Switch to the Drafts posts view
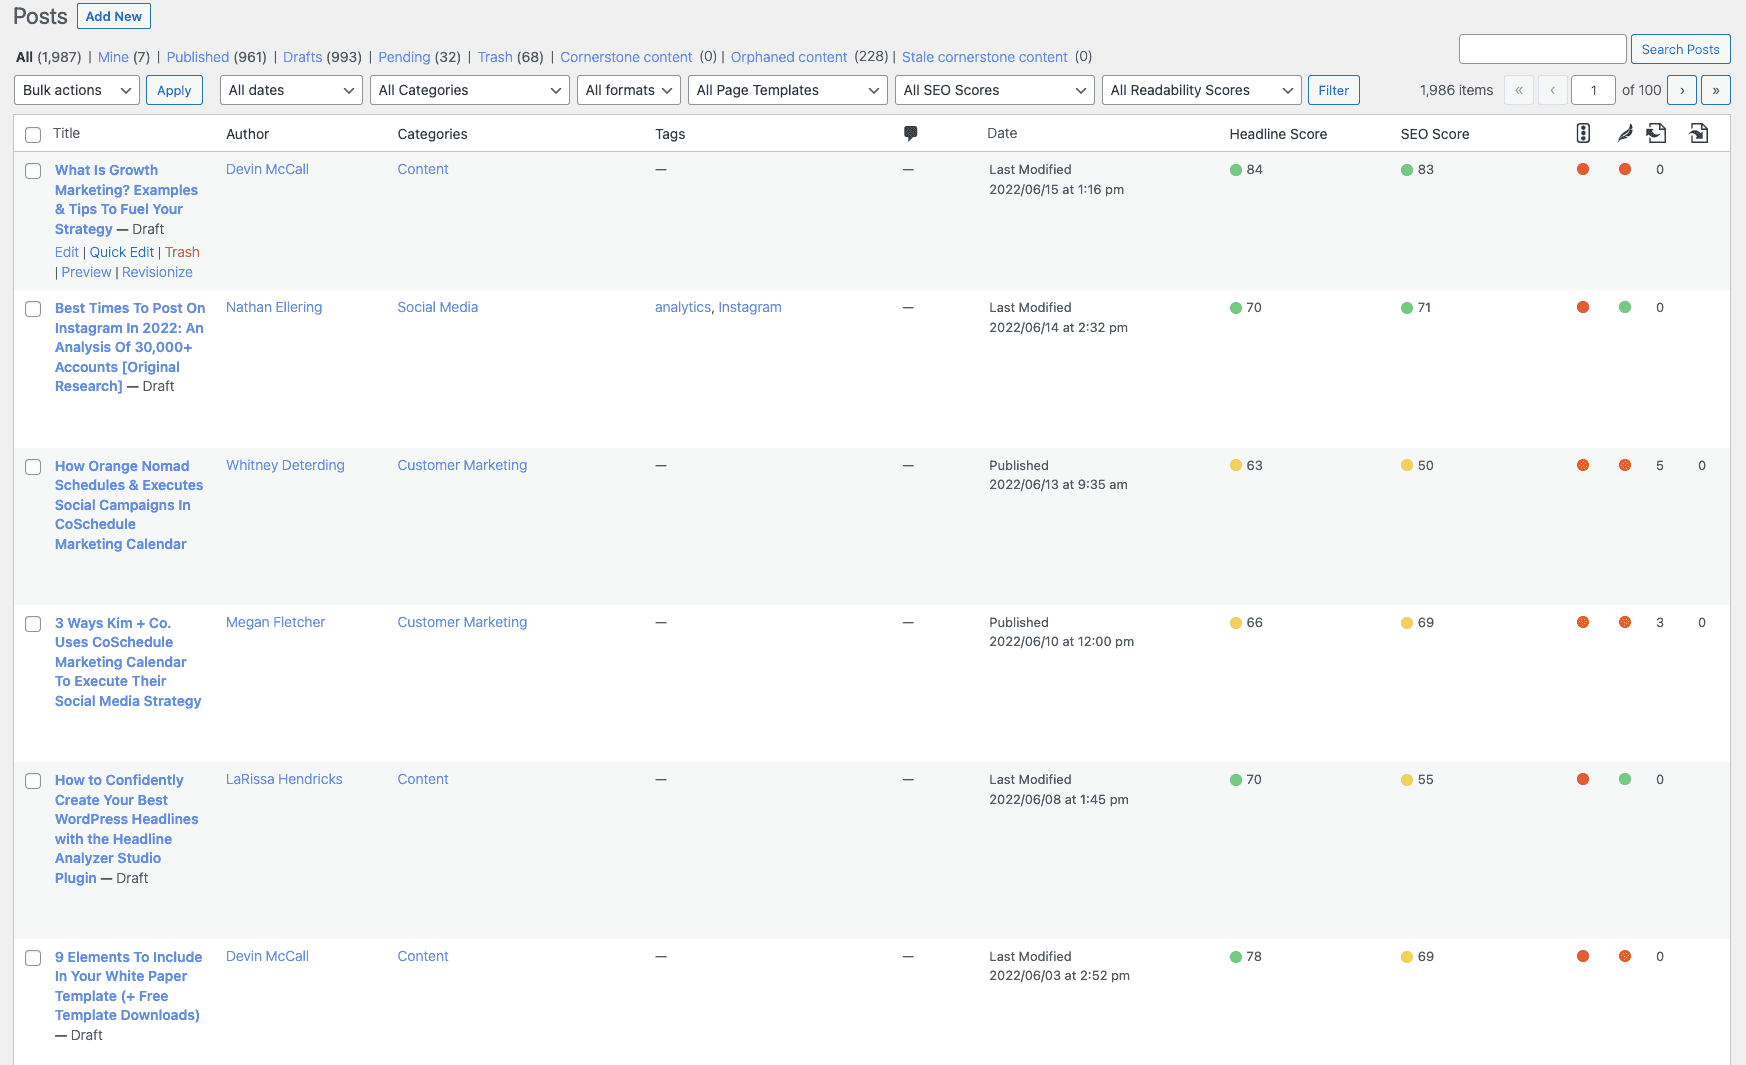This screenshot has height=1065, width=1746. click(x=302, y=57)
